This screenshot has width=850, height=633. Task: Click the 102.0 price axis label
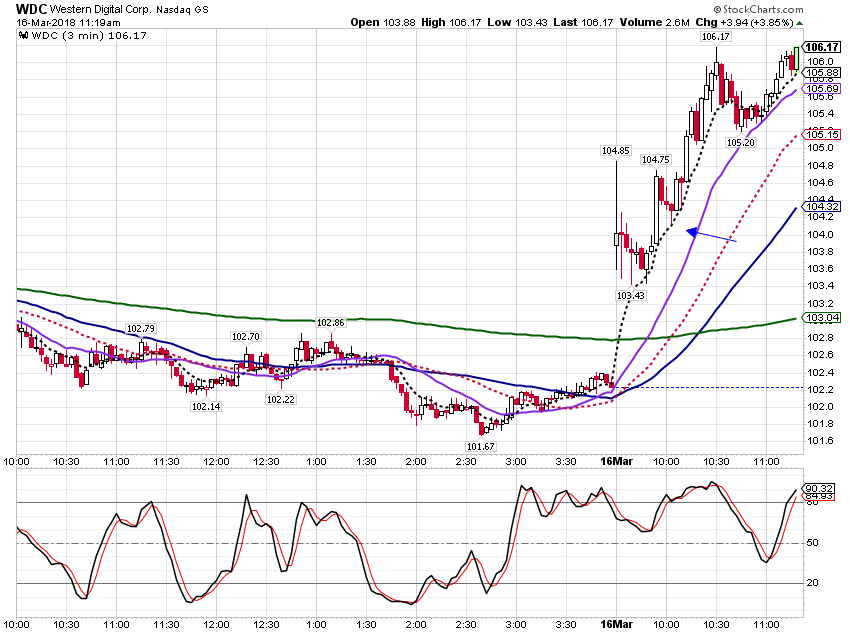click(x=820, y=406)
